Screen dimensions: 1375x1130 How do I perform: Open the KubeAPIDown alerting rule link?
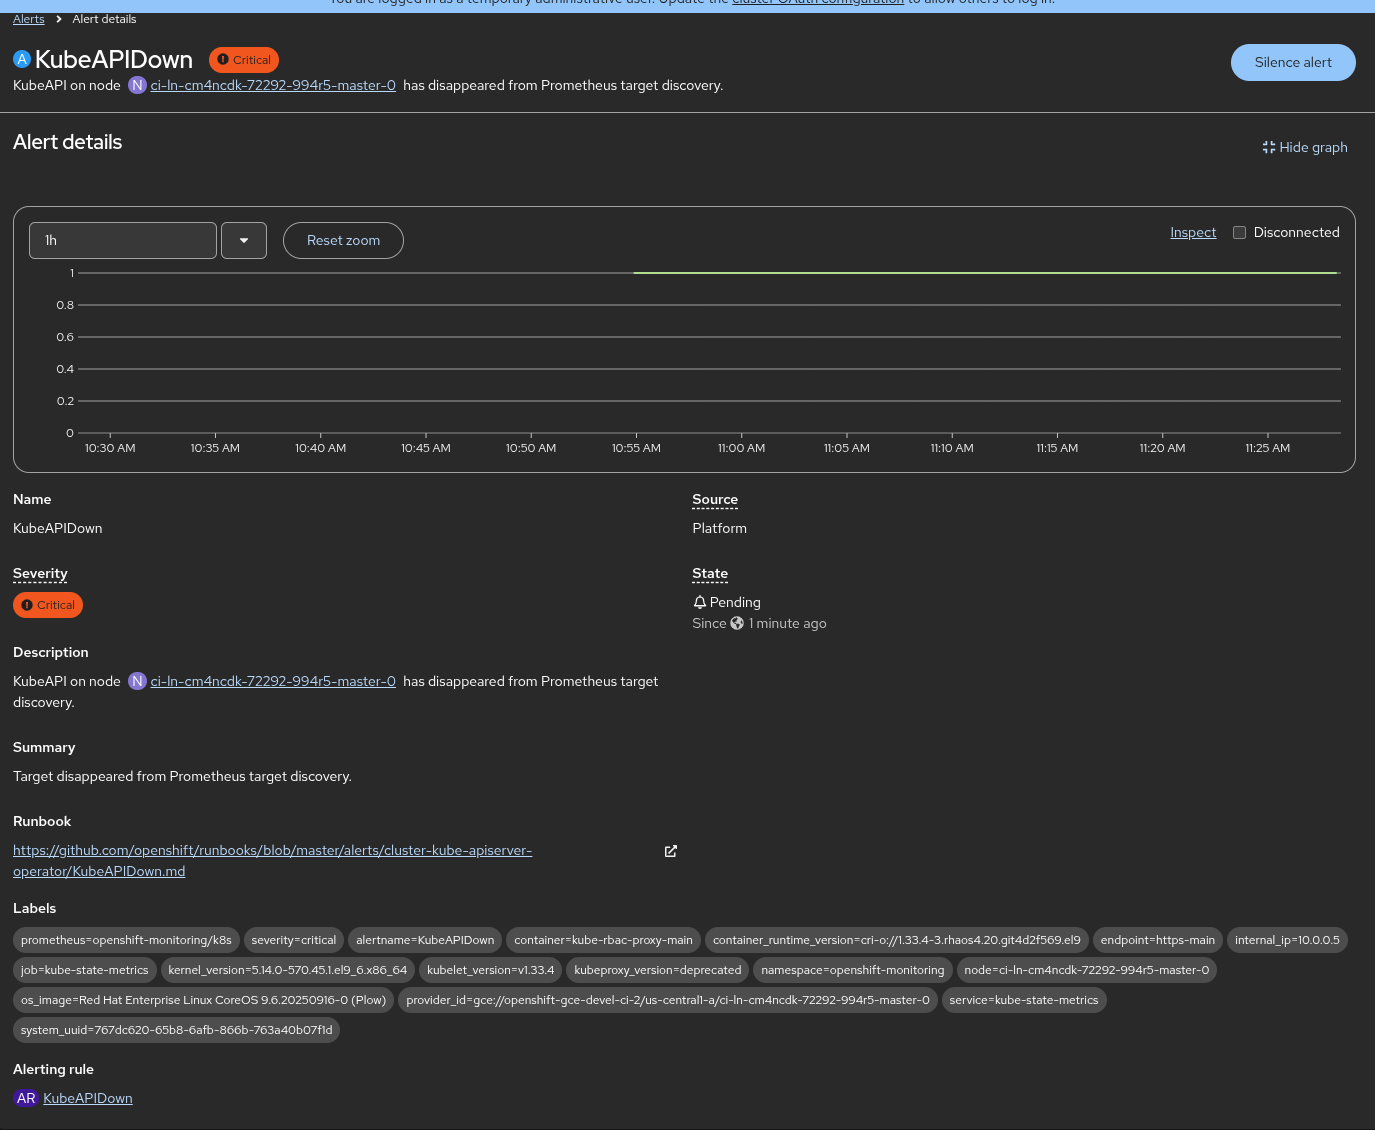click(x=88, y=1098)
